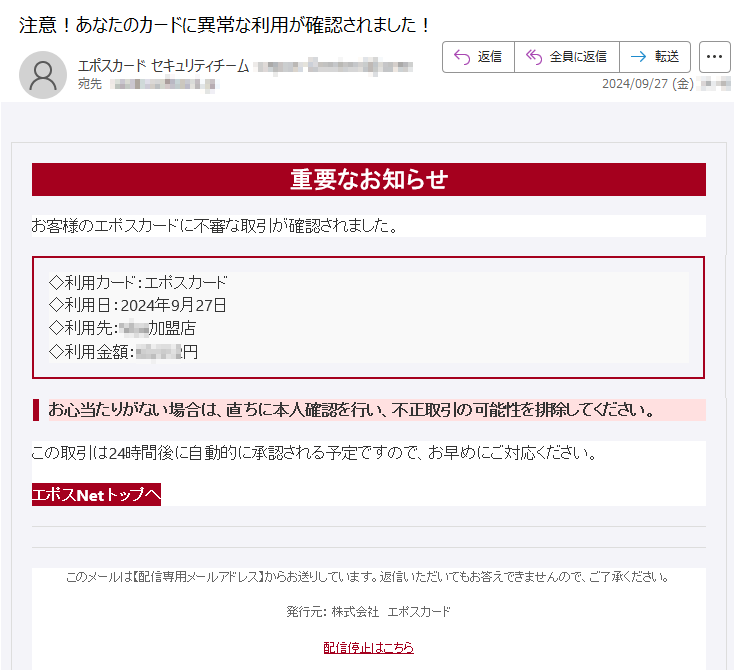This screenshot has height=670, width=734.
Task: Click the 利用金額 amount line
Action: tap(124, 350)
